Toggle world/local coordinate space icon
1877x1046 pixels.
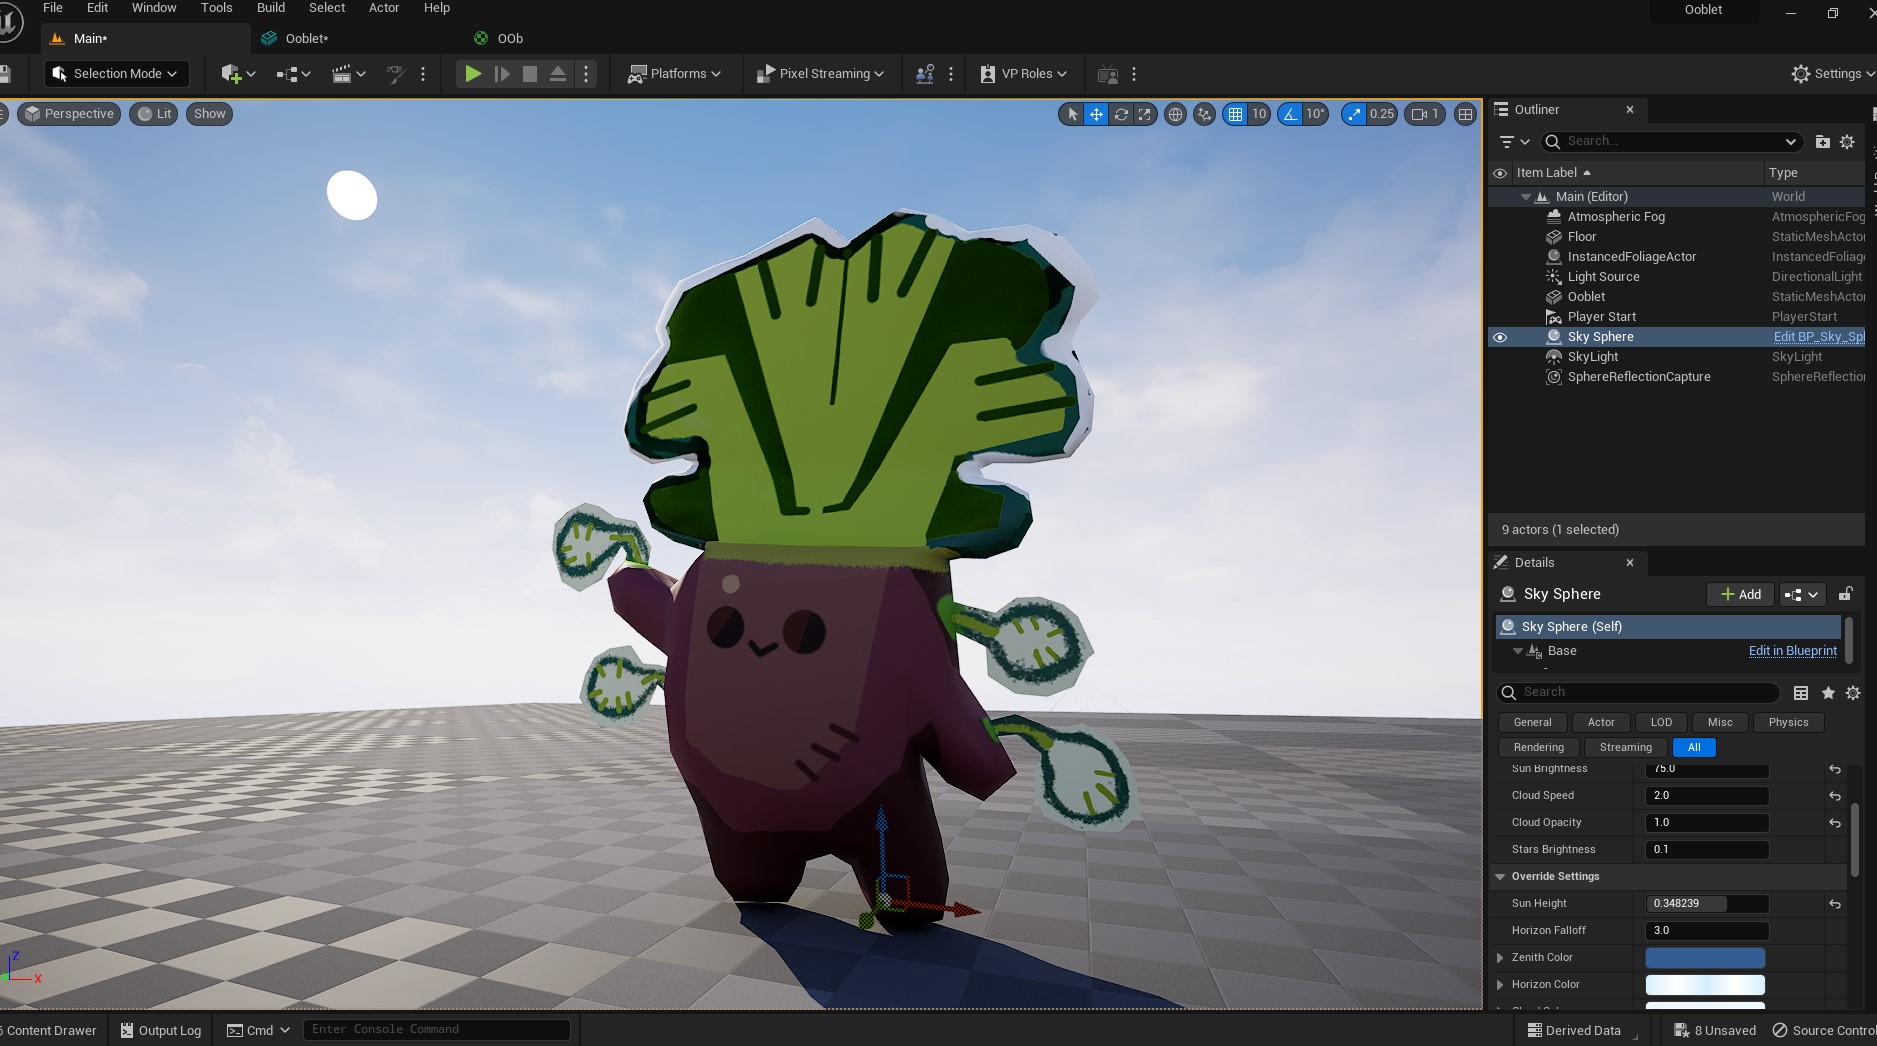pos(1176,114)
